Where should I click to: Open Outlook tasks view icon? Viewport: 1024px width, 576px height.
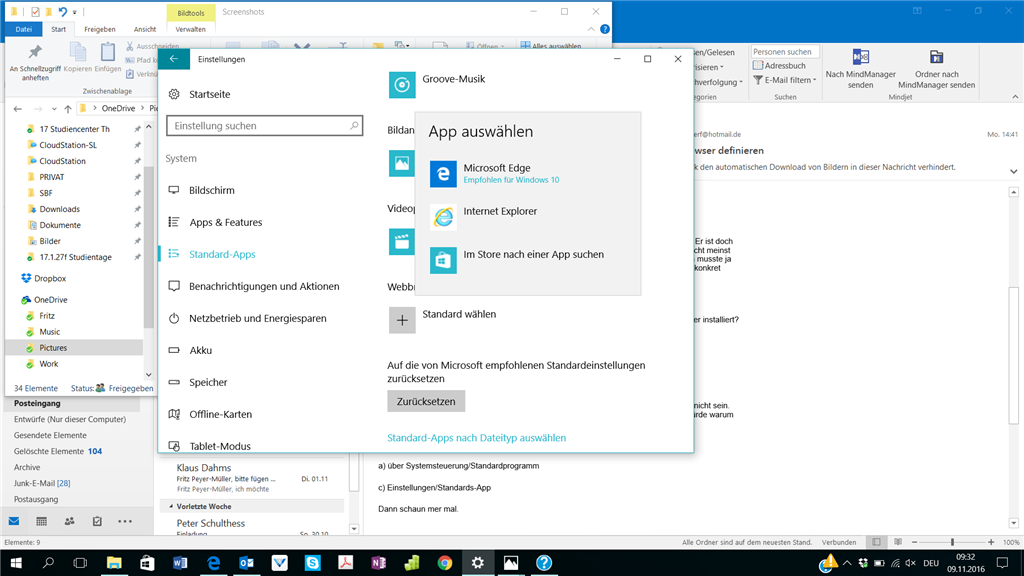(x=97, y=521)
